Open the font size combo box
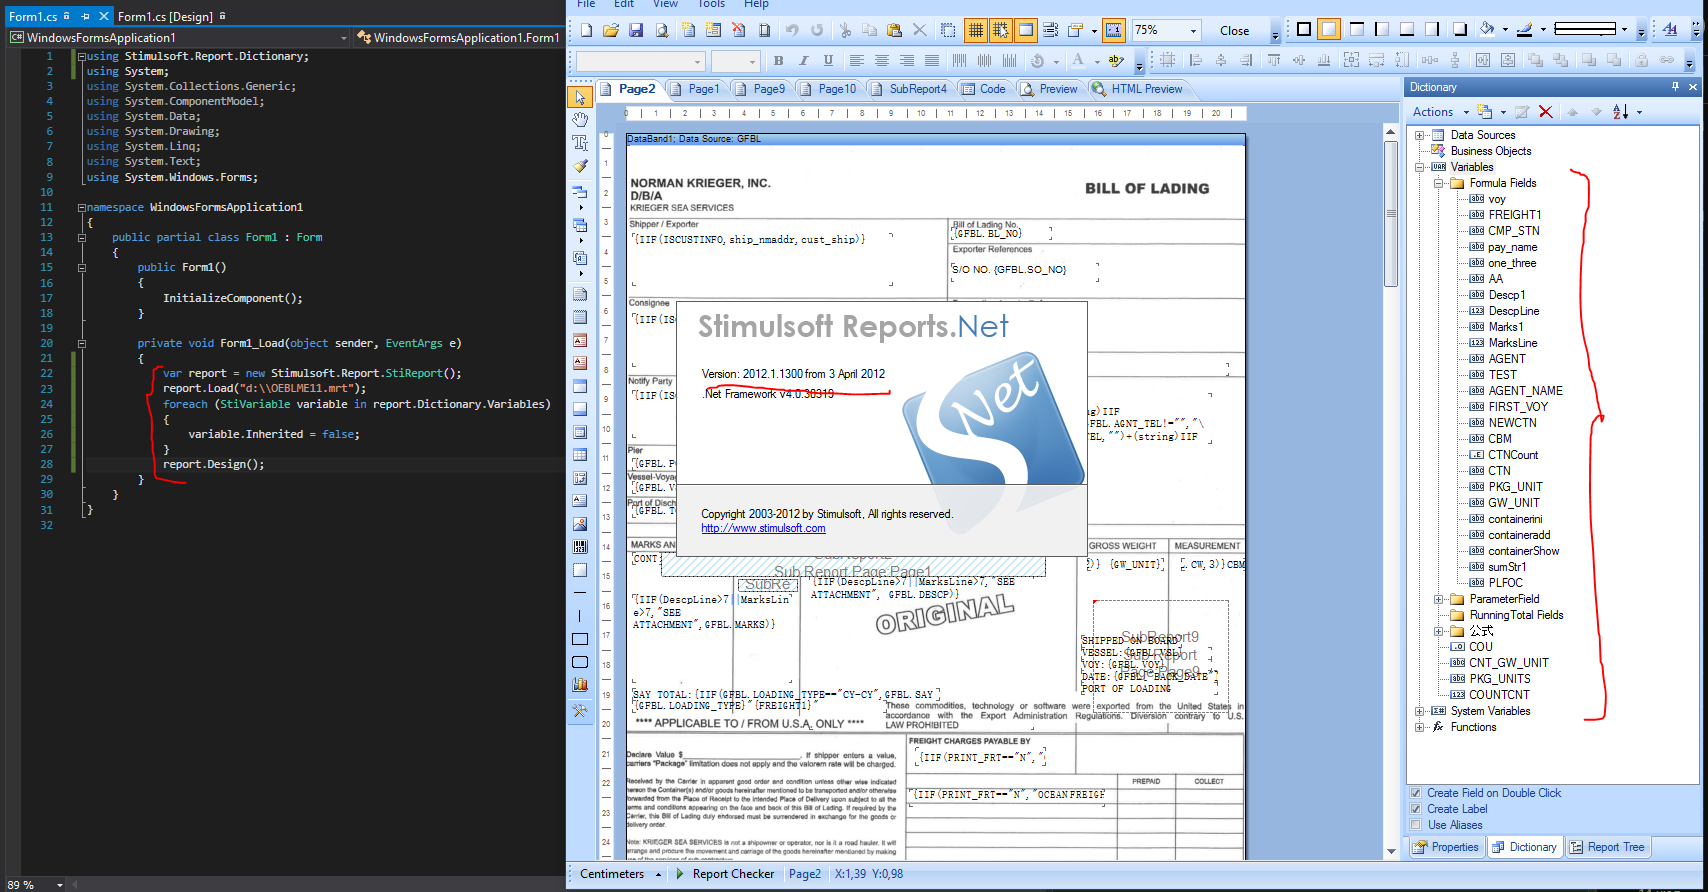Viewport: 1708px width, 892px height. tap(736, 62)
